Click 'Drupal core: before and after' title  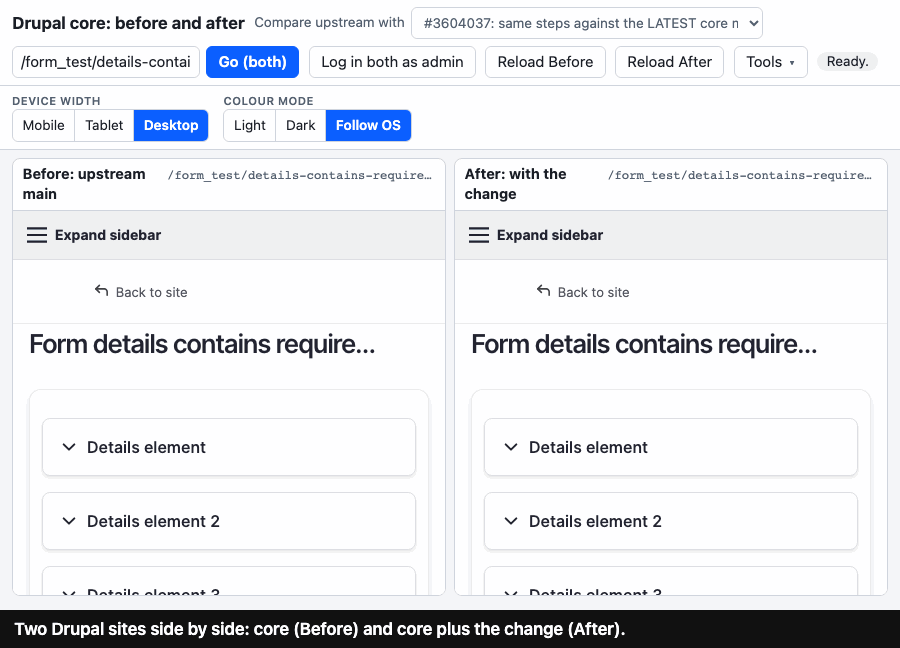[x=129, y=23]
